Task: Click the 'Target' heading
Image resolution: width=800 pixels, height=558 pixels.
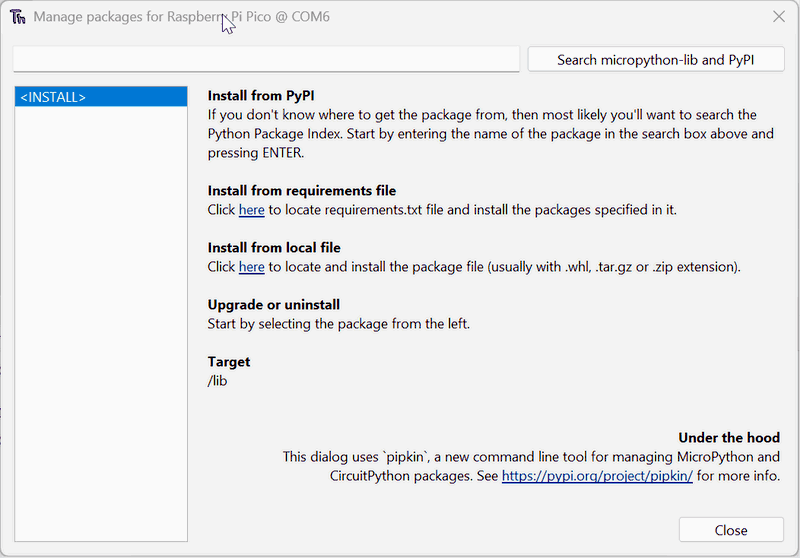Action: [x=229, y=362]
